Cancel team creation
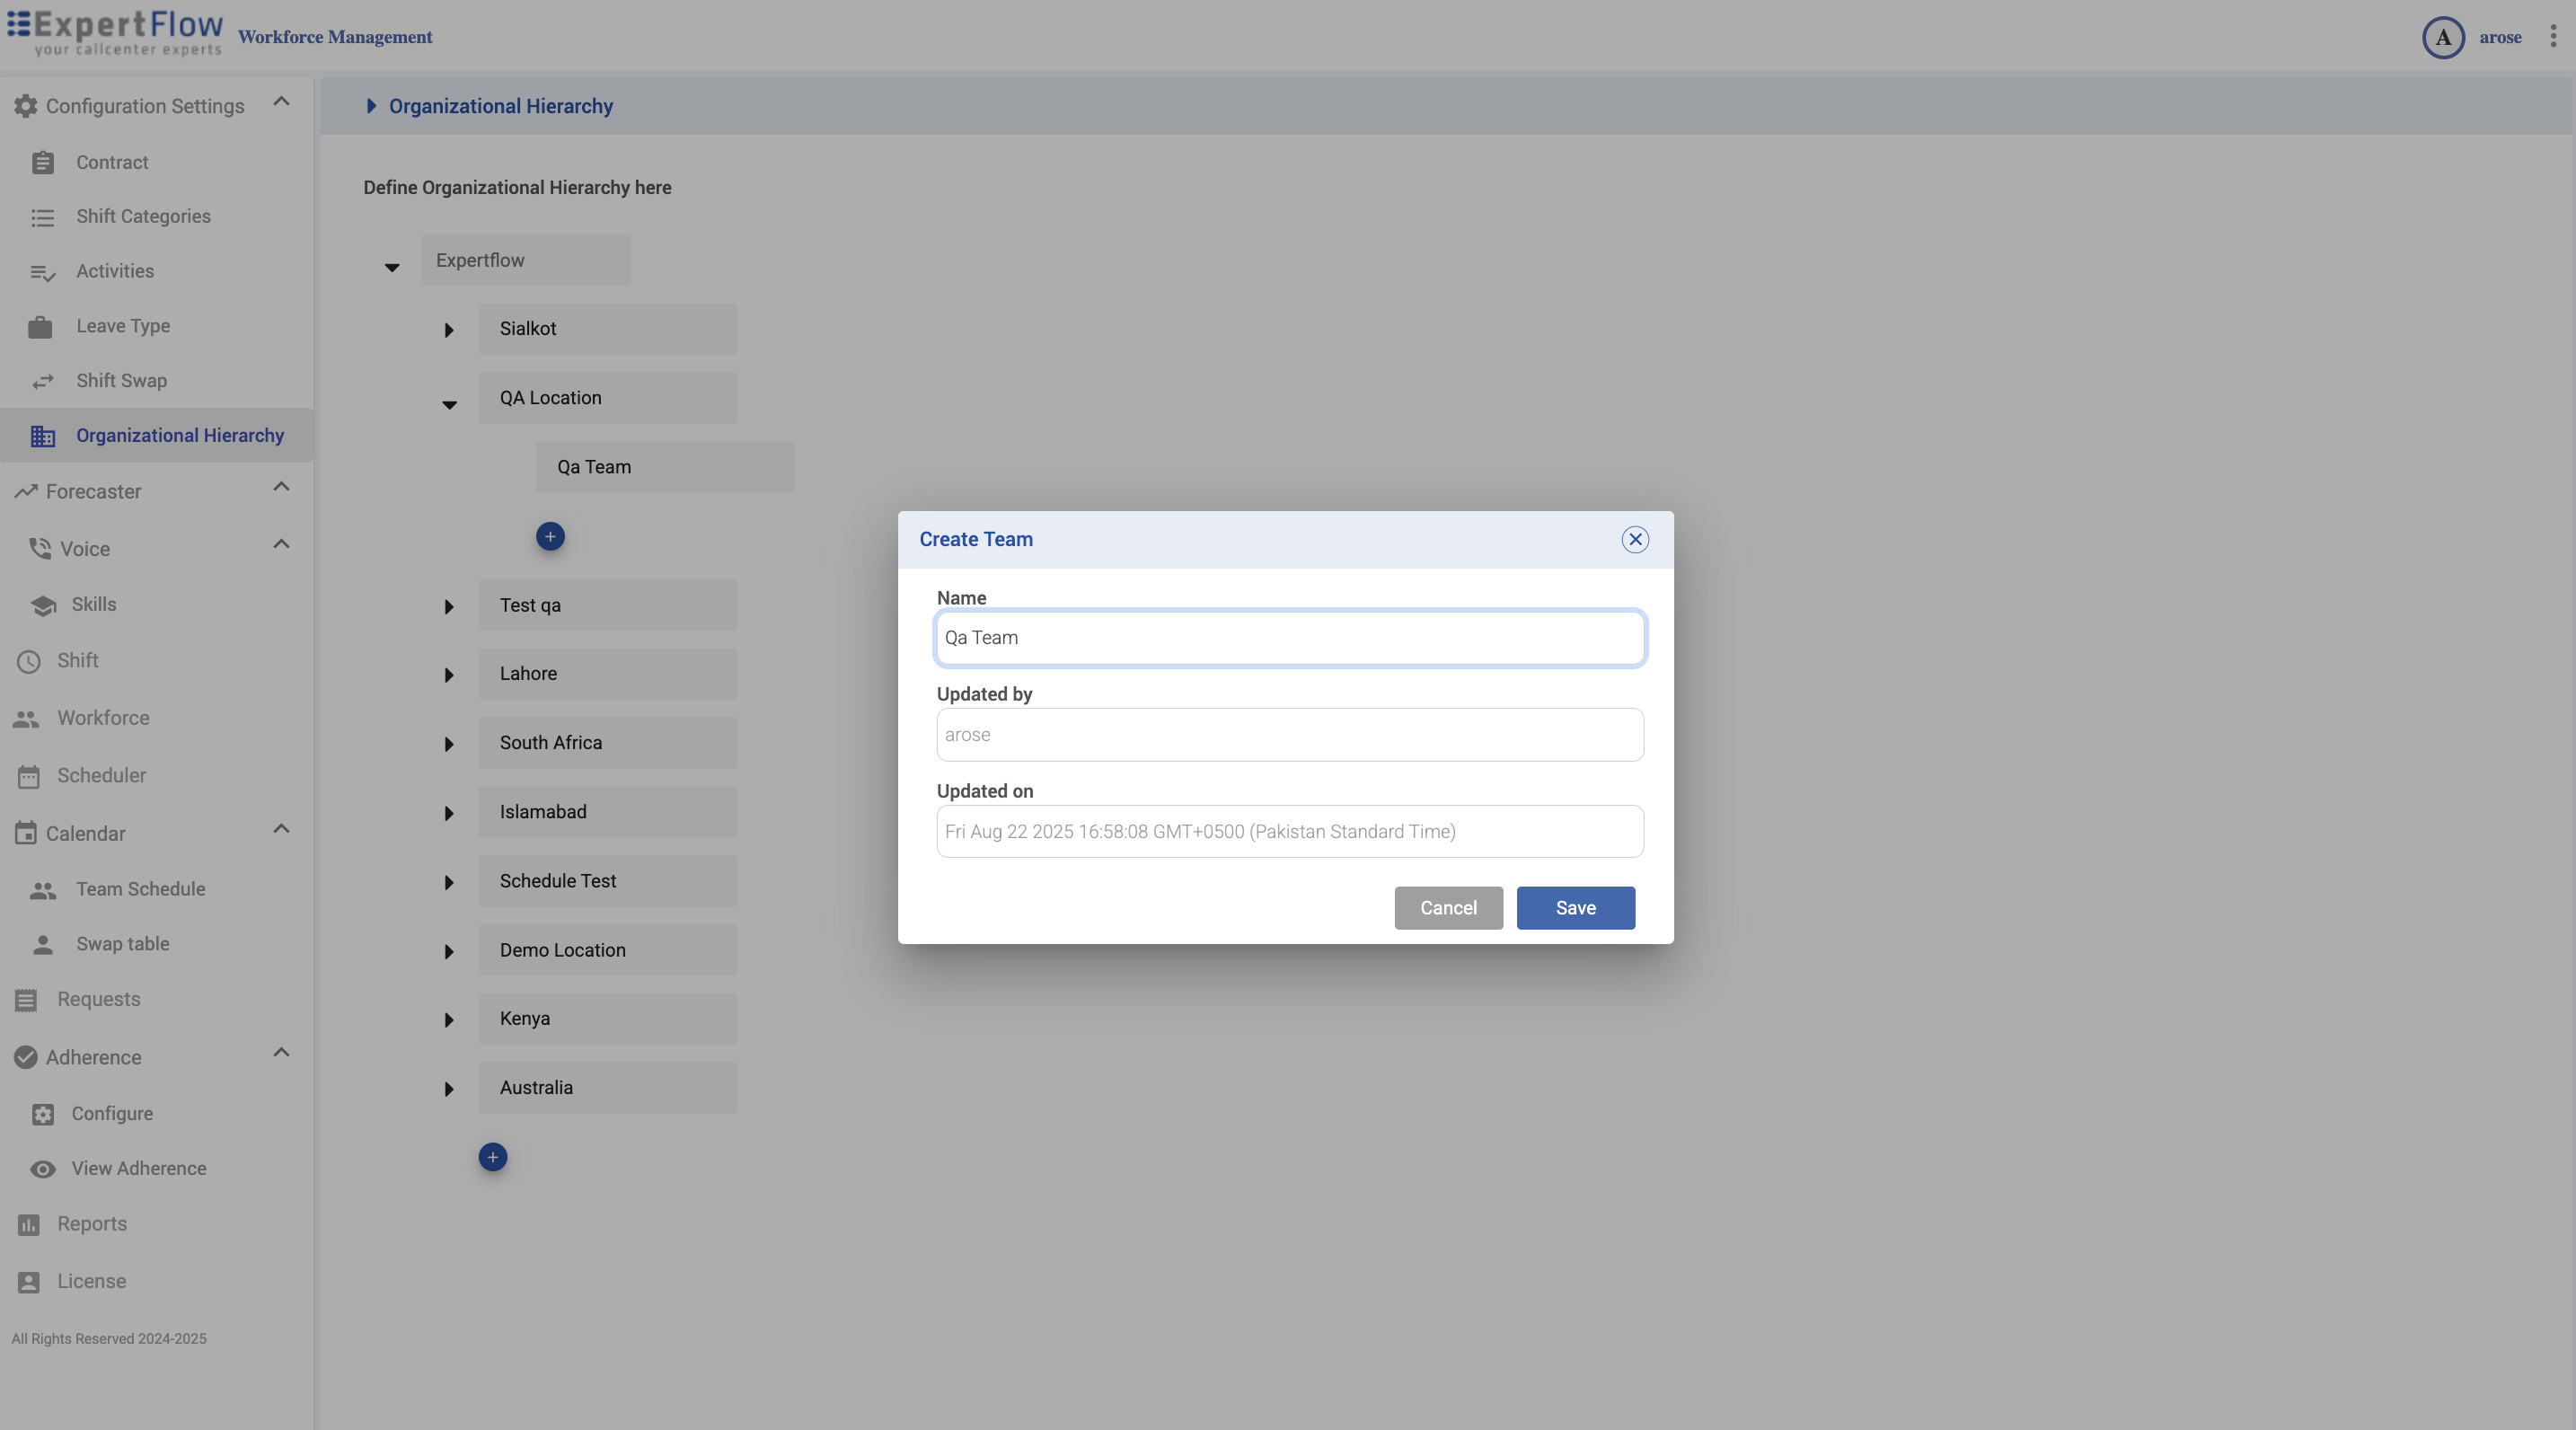Screen dimensions: 2576x1430 point(1448,908)
